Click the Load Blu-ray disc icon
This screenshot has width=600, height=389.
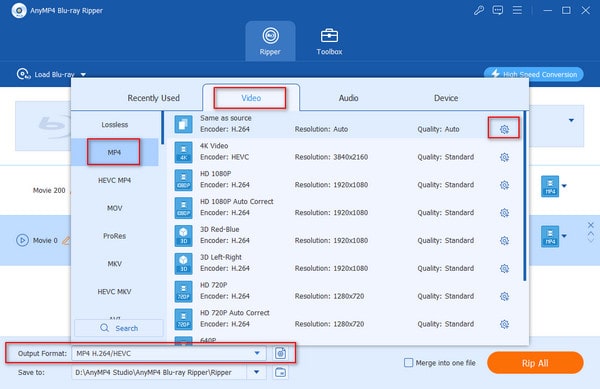(x=23, y=74)
